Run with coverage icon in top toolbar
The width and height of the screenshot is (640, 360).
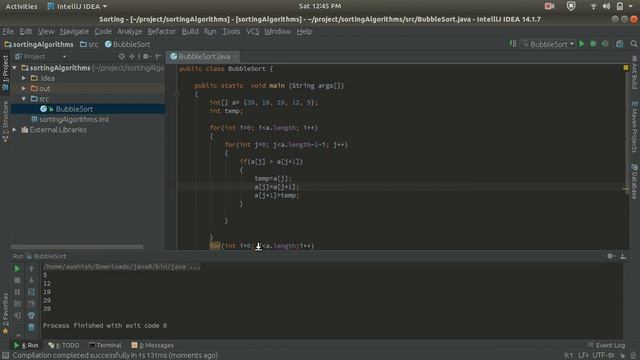pyautogui.click(x=605, y=44)
